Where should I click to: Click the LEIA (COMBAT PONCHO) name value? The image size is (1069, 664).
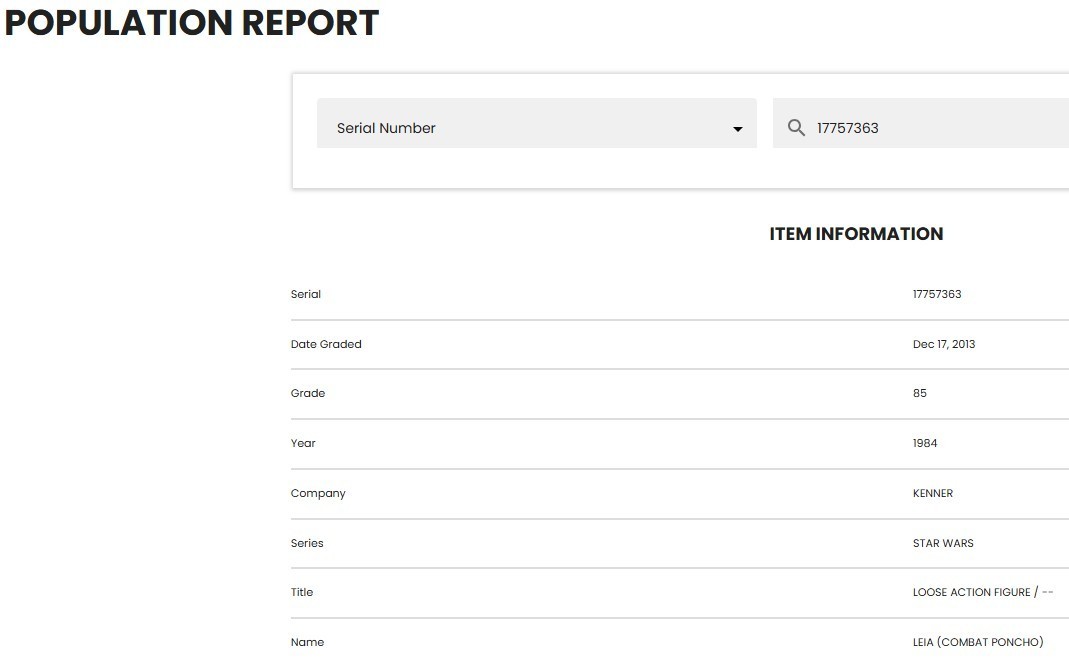coord(978,642)
